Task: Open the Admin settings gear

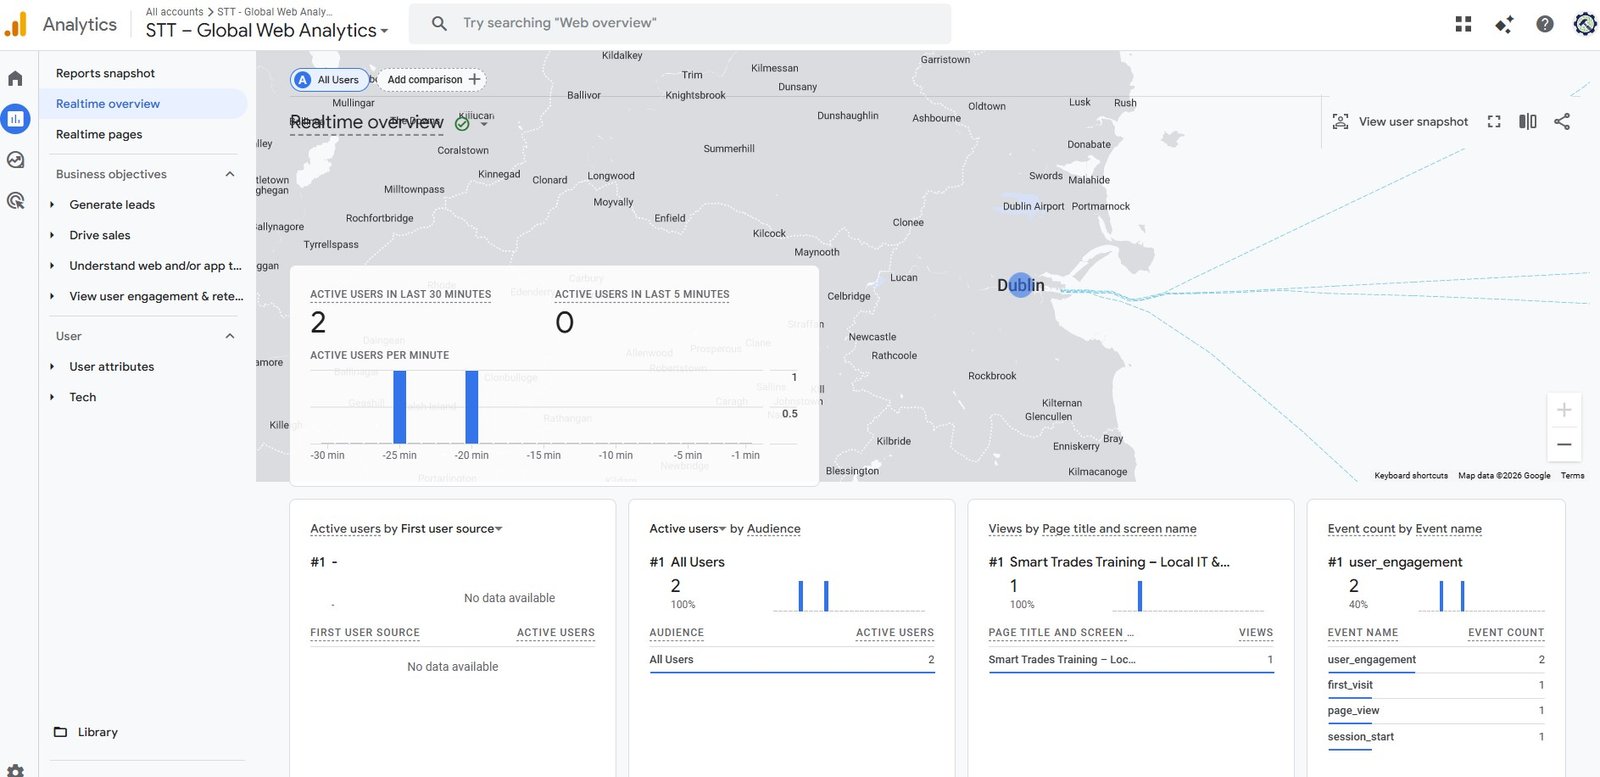Action: pos(15,771)
